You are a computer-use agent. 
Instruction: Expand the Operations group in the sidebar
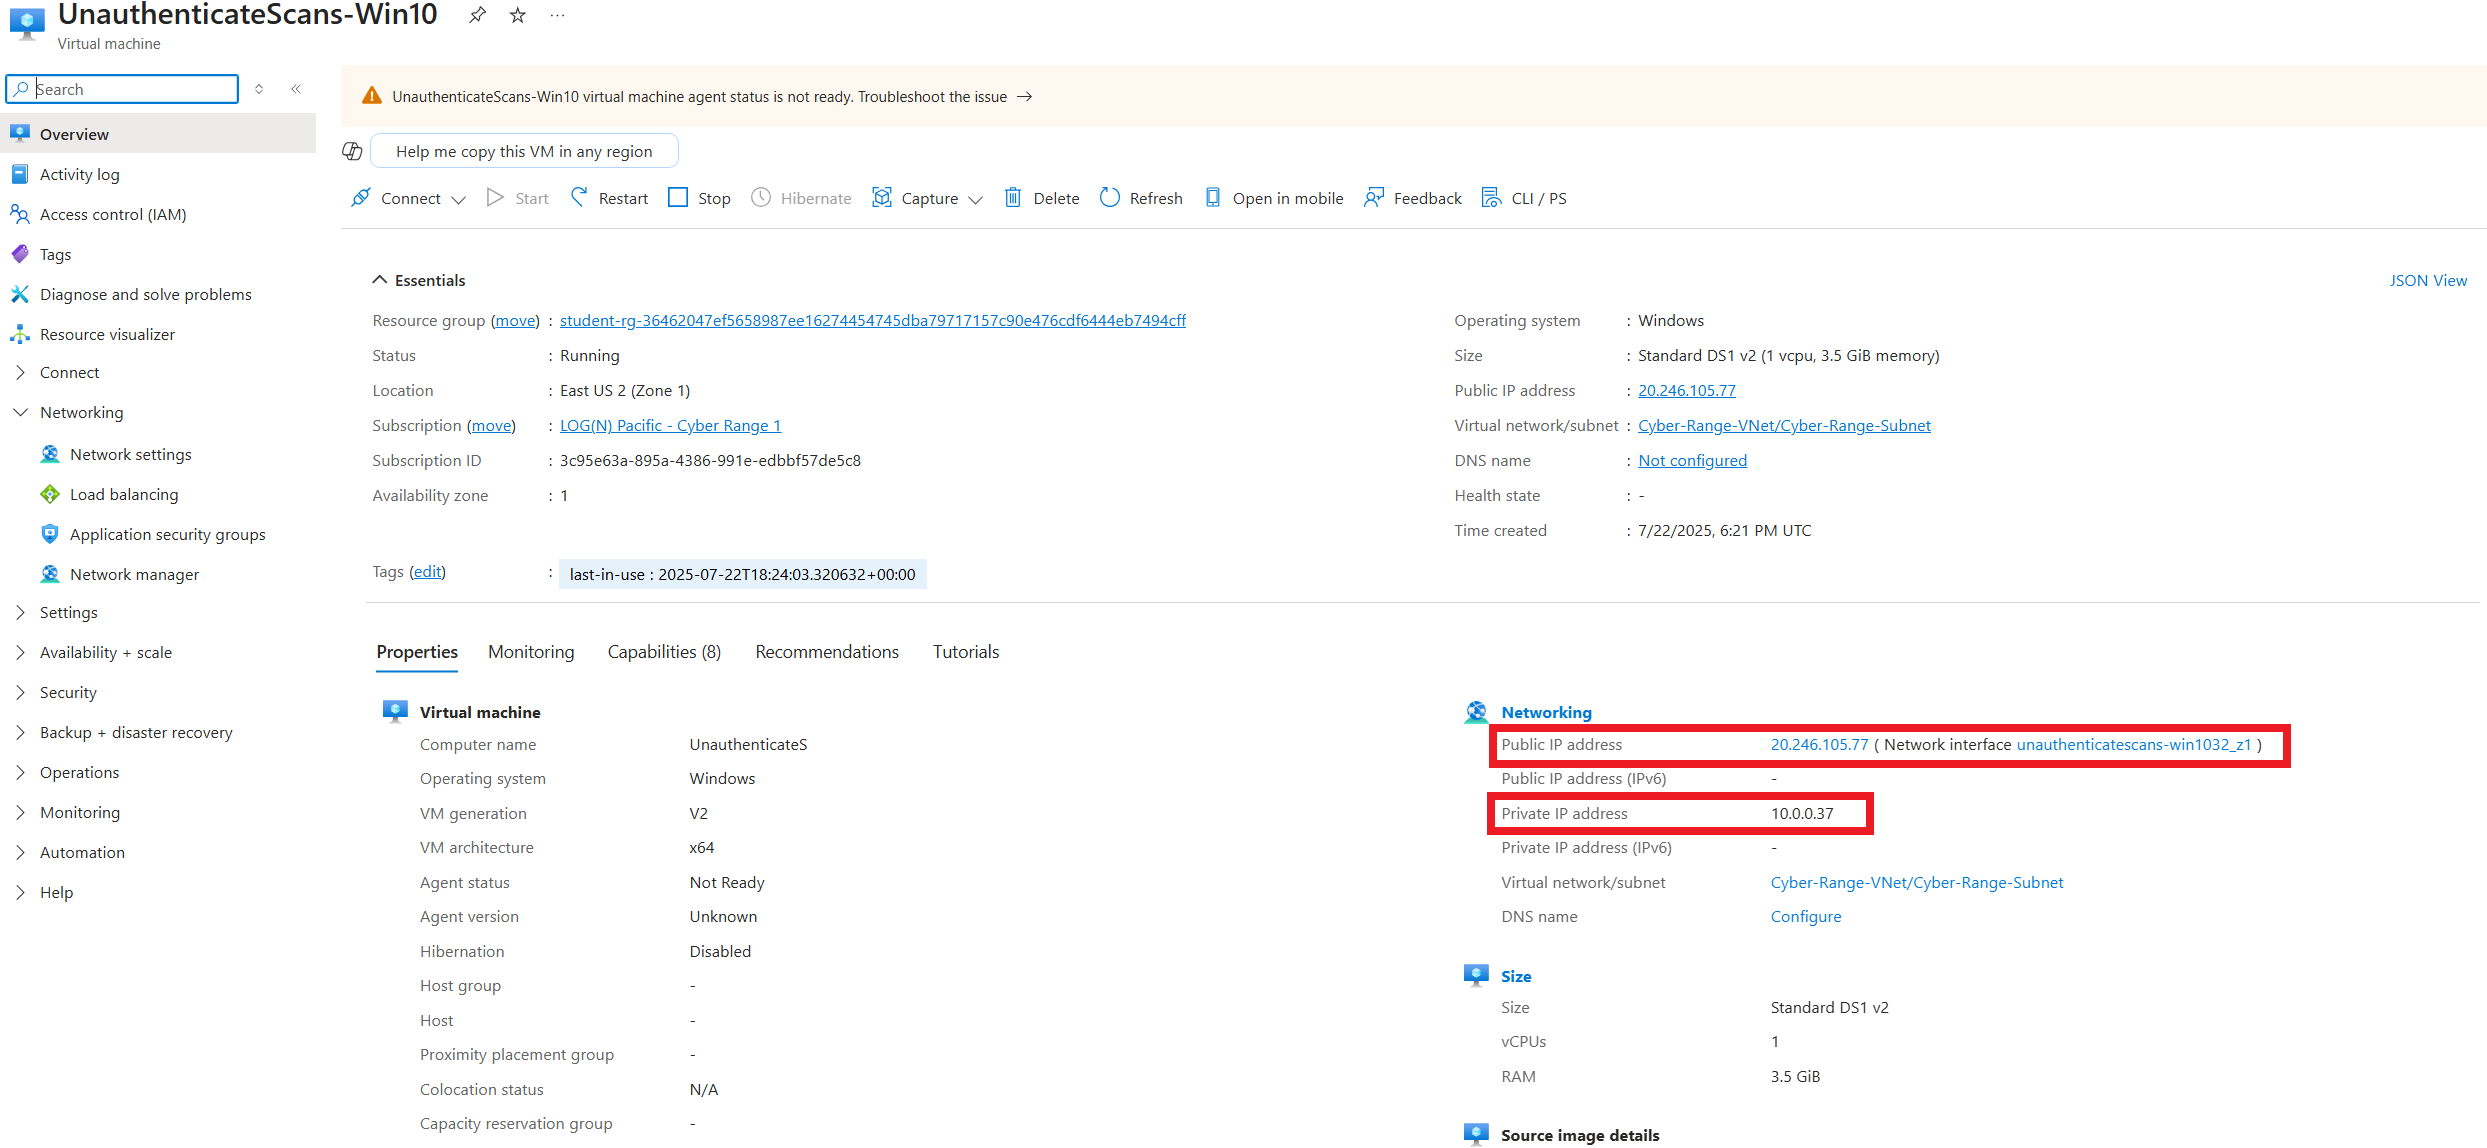pos(20,772)
